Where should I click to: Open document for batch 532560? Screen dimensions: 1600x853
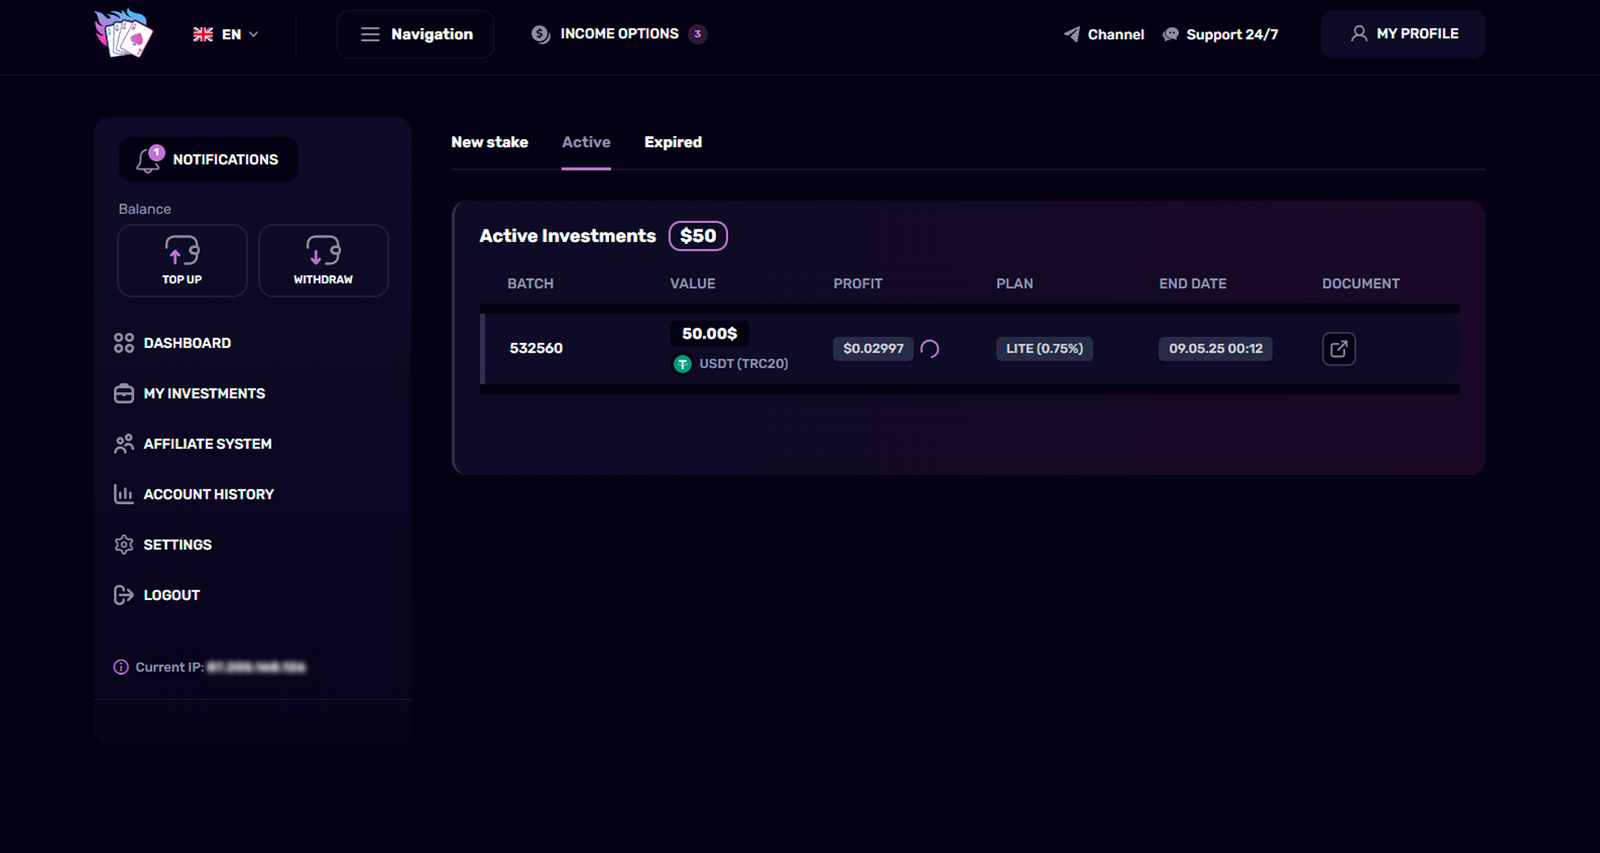click(1338, 349)
